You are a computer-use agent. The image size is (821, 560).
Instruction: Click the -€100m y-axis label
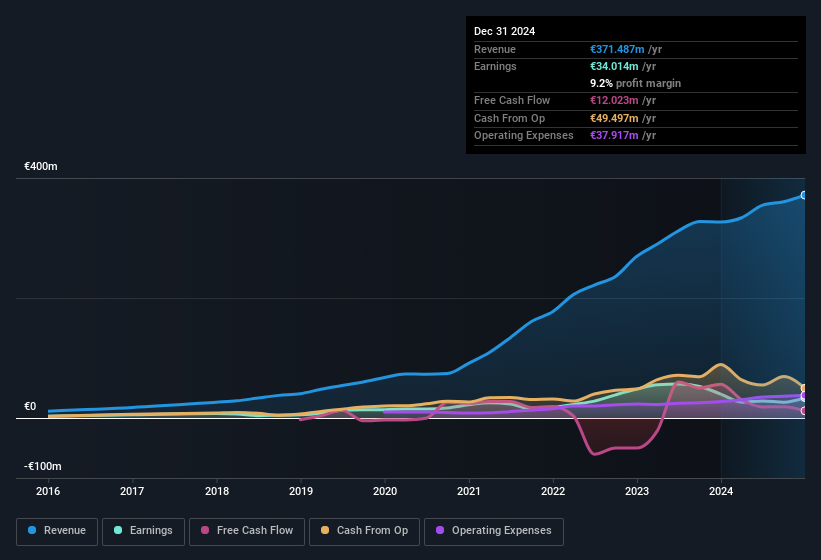pos(43,467)
